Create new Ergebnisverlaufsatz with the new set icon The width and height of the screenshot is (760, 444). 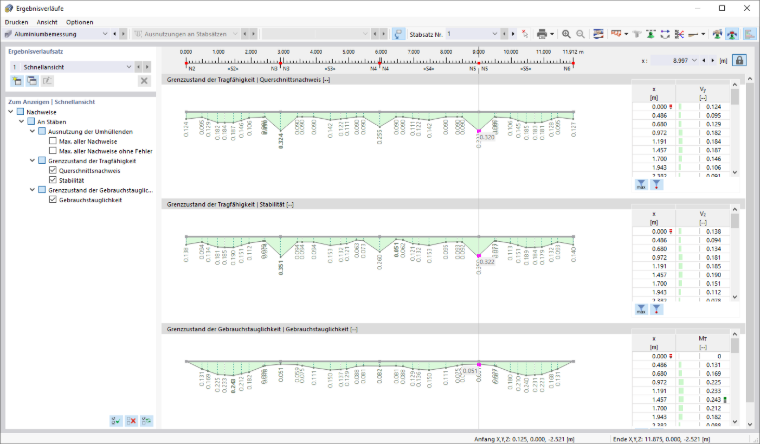pos(17,81)
